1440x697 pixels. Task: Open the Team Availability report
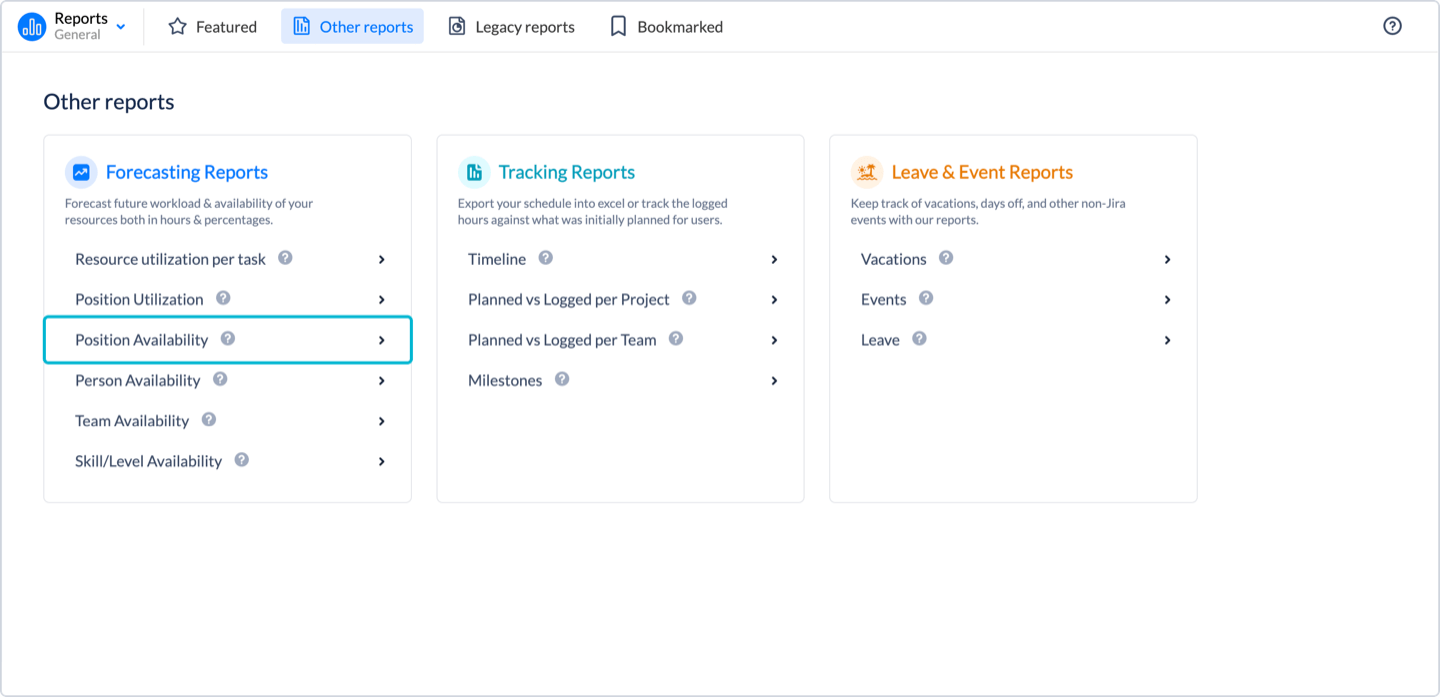pos(132,421)
